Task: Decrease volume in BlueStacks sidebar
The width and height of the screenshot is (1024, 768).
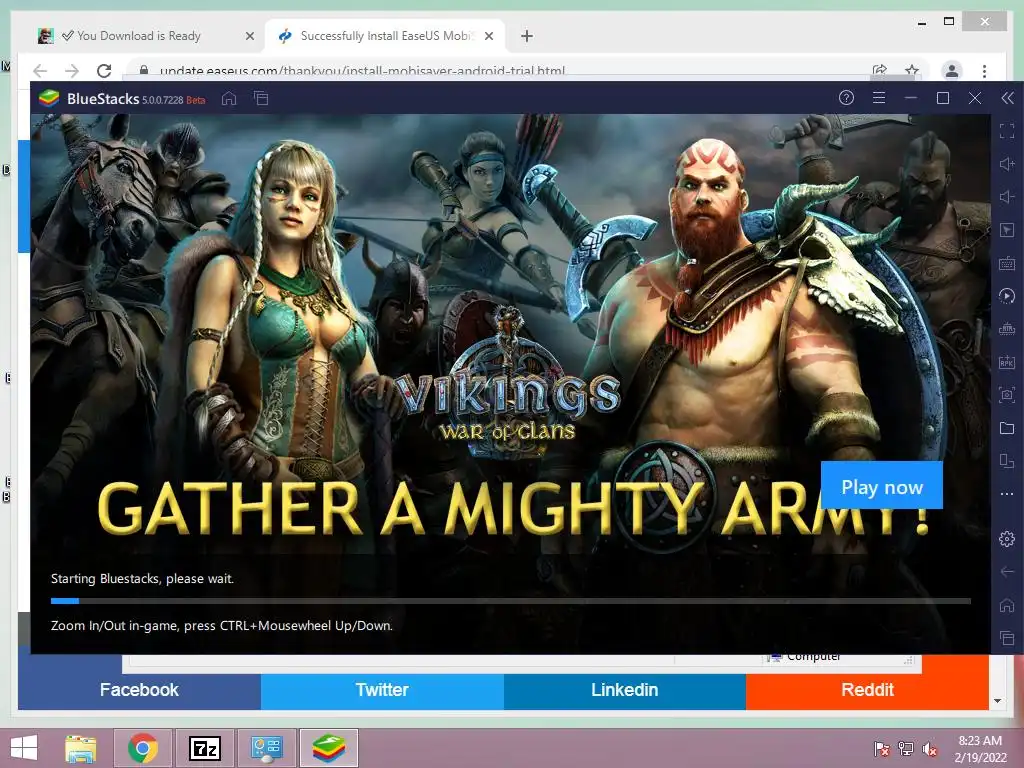Action: coord(1007,197)
